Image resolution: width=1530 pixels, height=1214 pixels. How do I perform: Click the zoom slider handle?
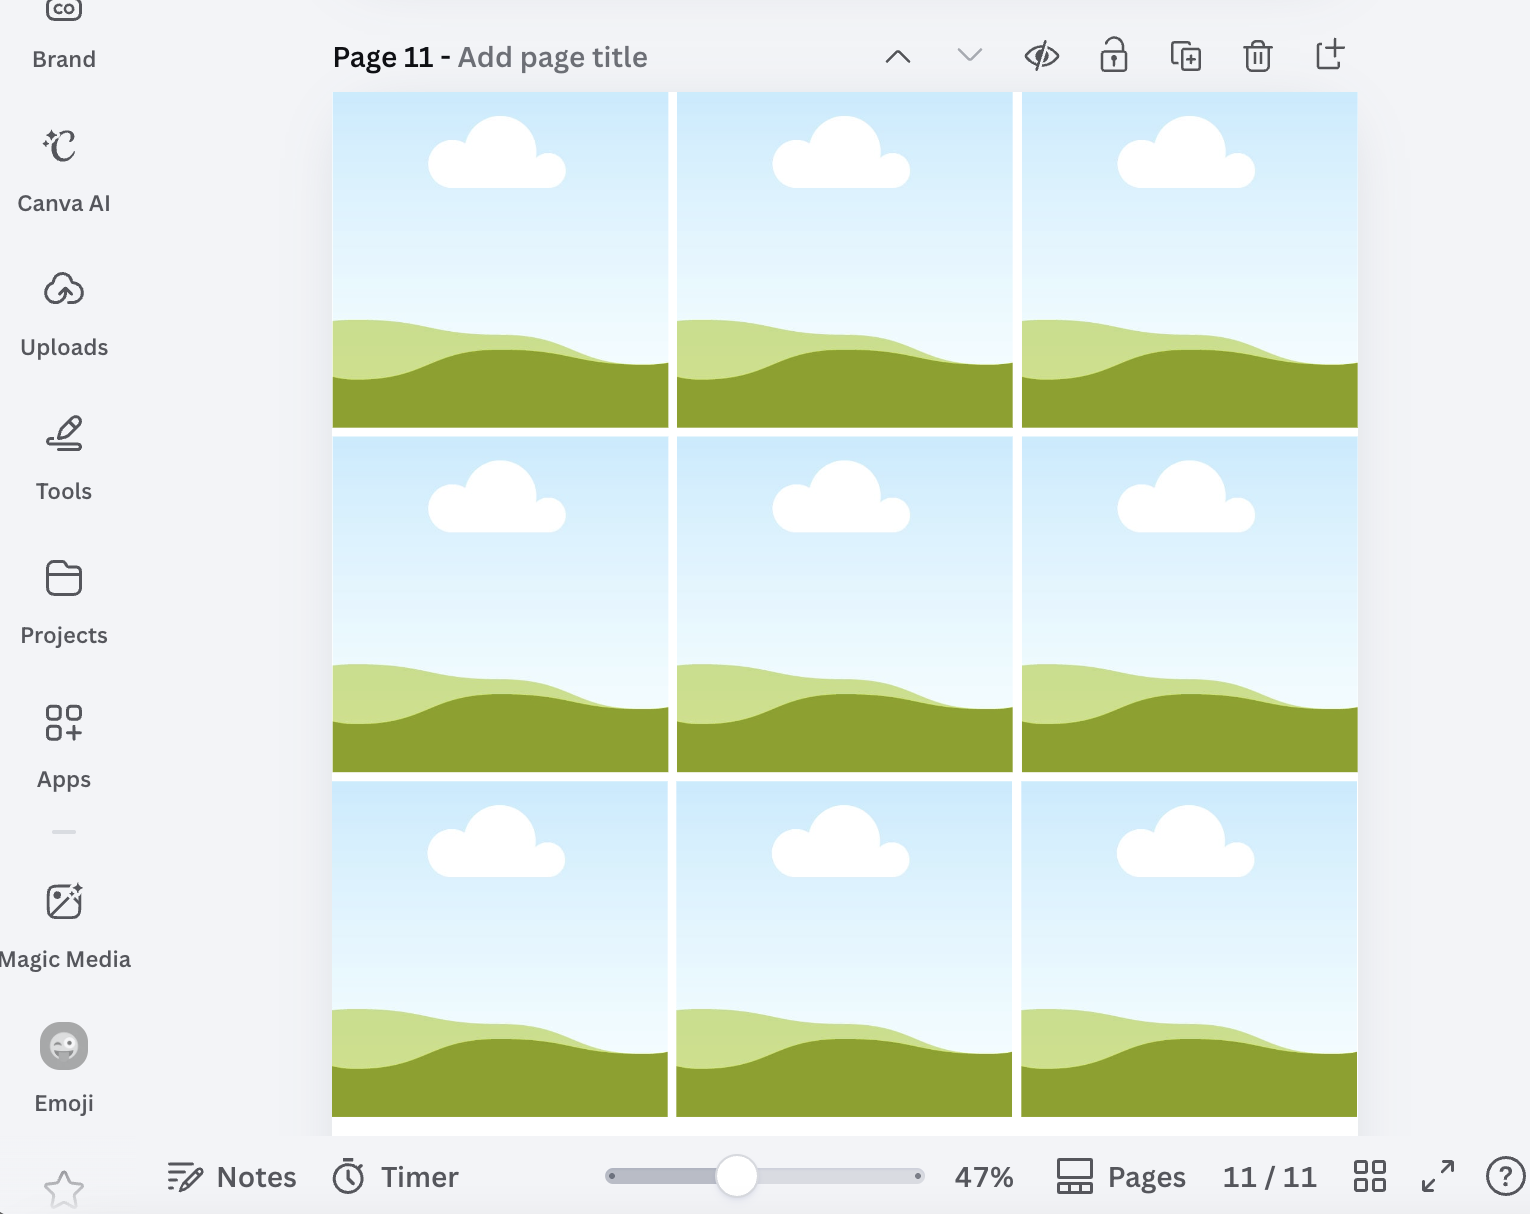[x=737, y=1176]
